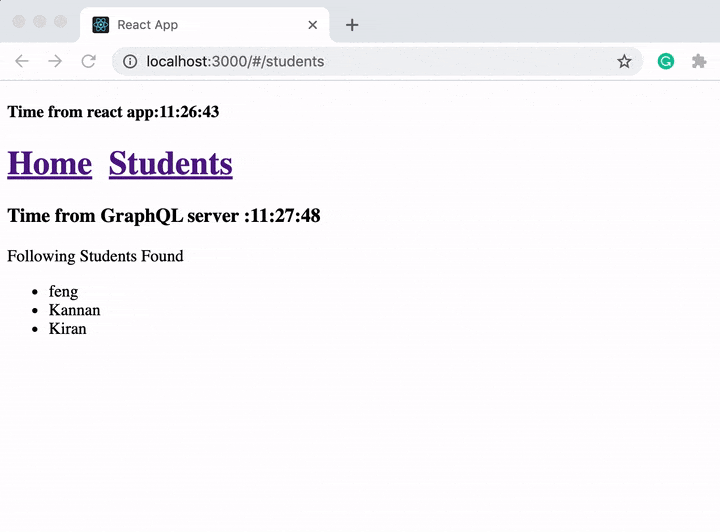Image resolution: width=720 pixels, height=532 pixels.
Task: Click the red window close button
Action: 18,21
